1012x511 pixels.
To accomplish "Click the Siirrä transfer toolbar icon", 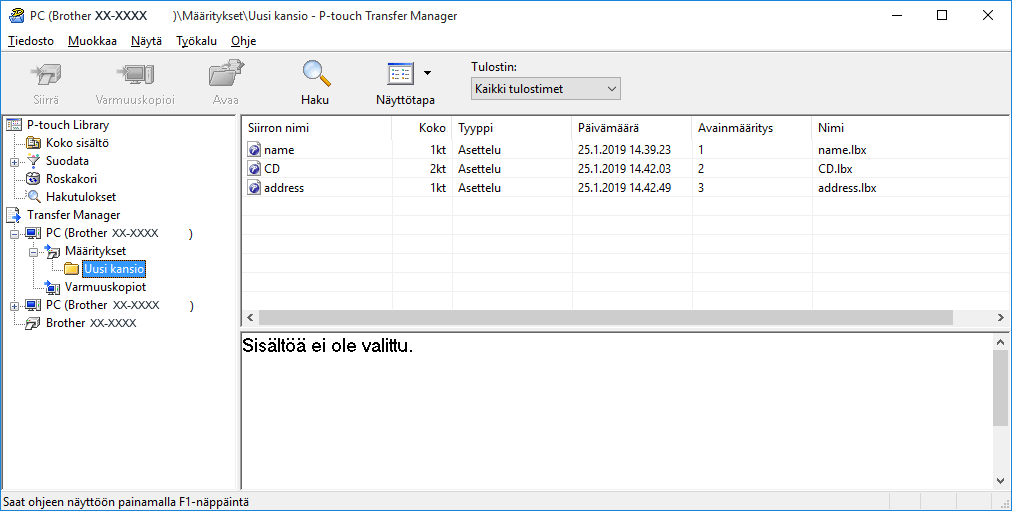I will (x=46, y=75).
